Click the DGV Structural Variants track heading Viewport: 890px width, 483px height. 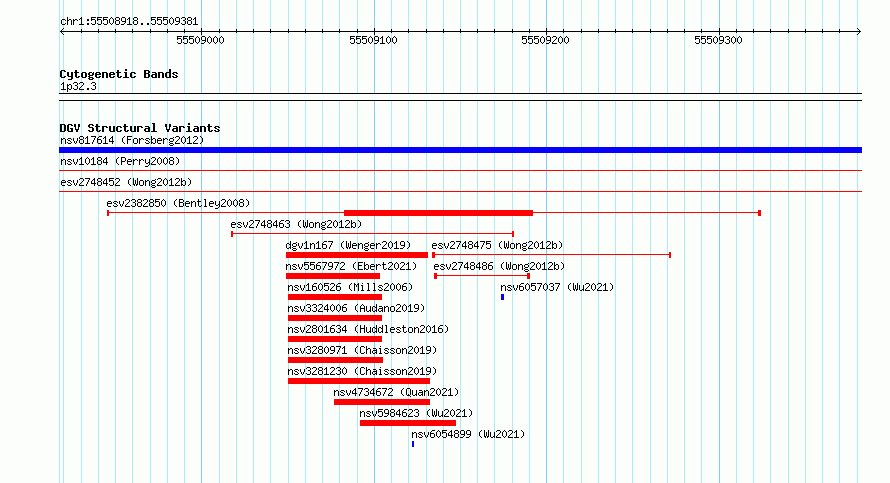(140, 128)
